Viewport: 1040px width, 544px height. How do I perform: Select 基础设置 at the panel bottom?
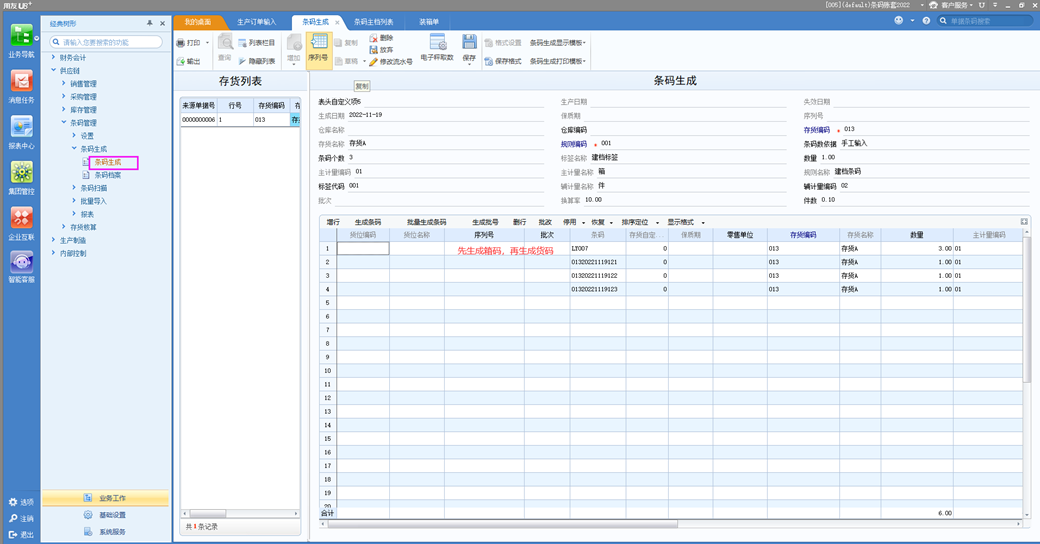[106, 515]
